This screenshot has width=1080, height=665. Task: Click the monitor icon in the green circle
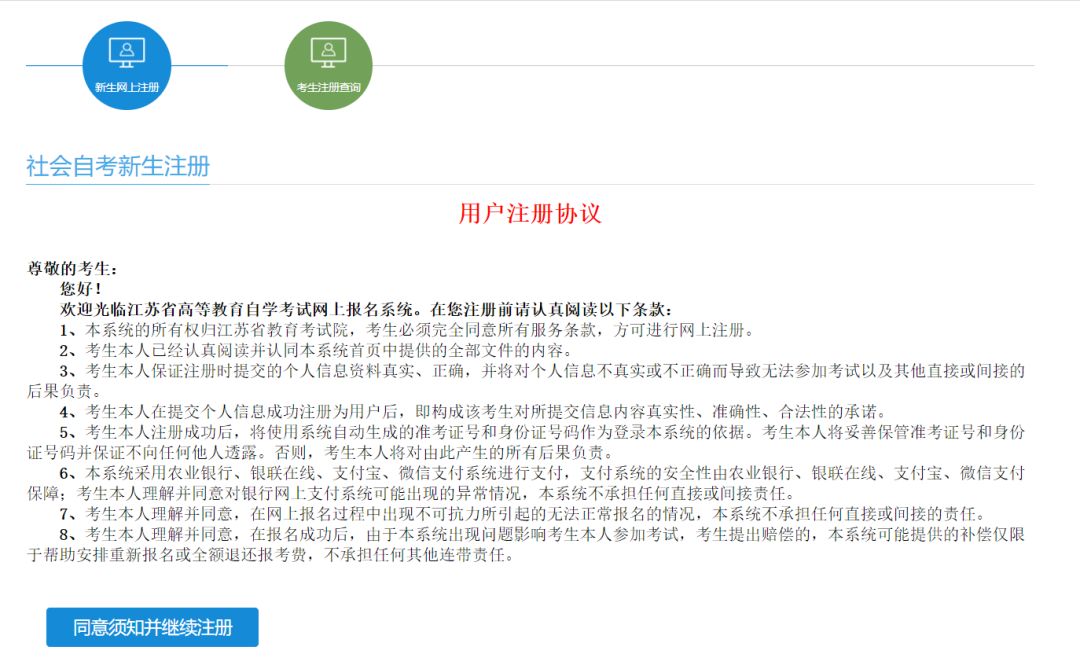tap(328, 52)
